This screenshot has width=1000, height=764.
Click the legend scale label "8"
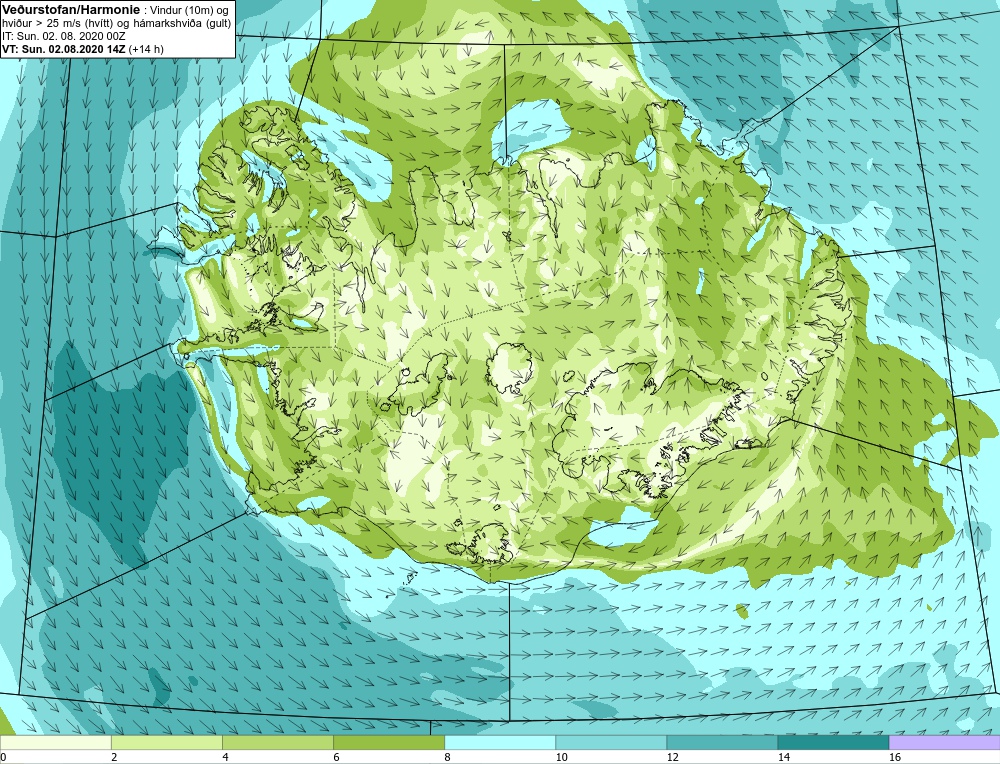click(447, 758)
